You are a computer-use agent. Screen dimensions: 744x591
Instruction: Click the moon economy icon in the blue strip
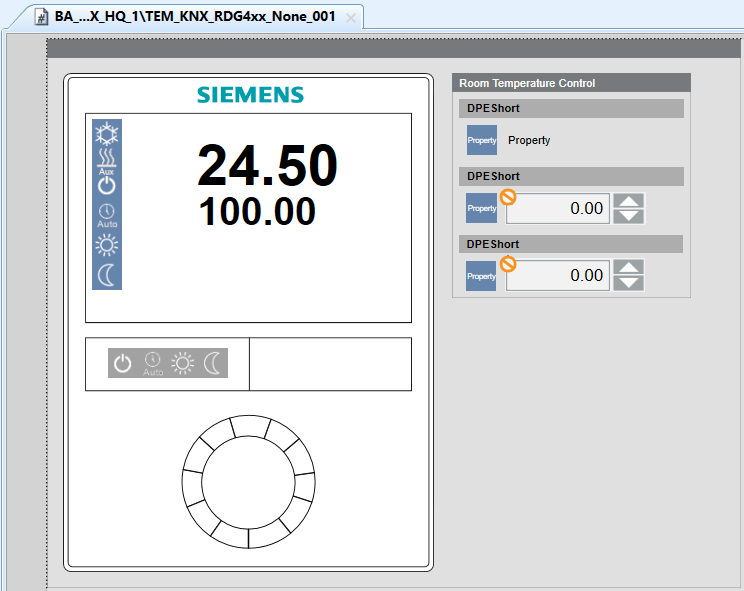106,275
